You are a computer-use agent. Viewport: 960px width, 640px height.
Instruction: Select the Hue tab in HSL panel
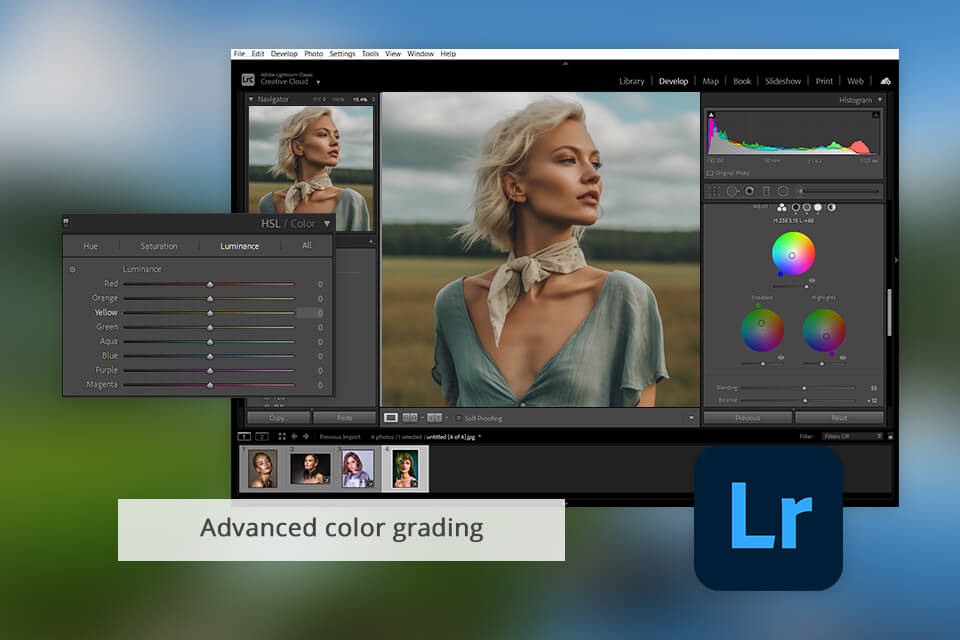click(91, 246)
